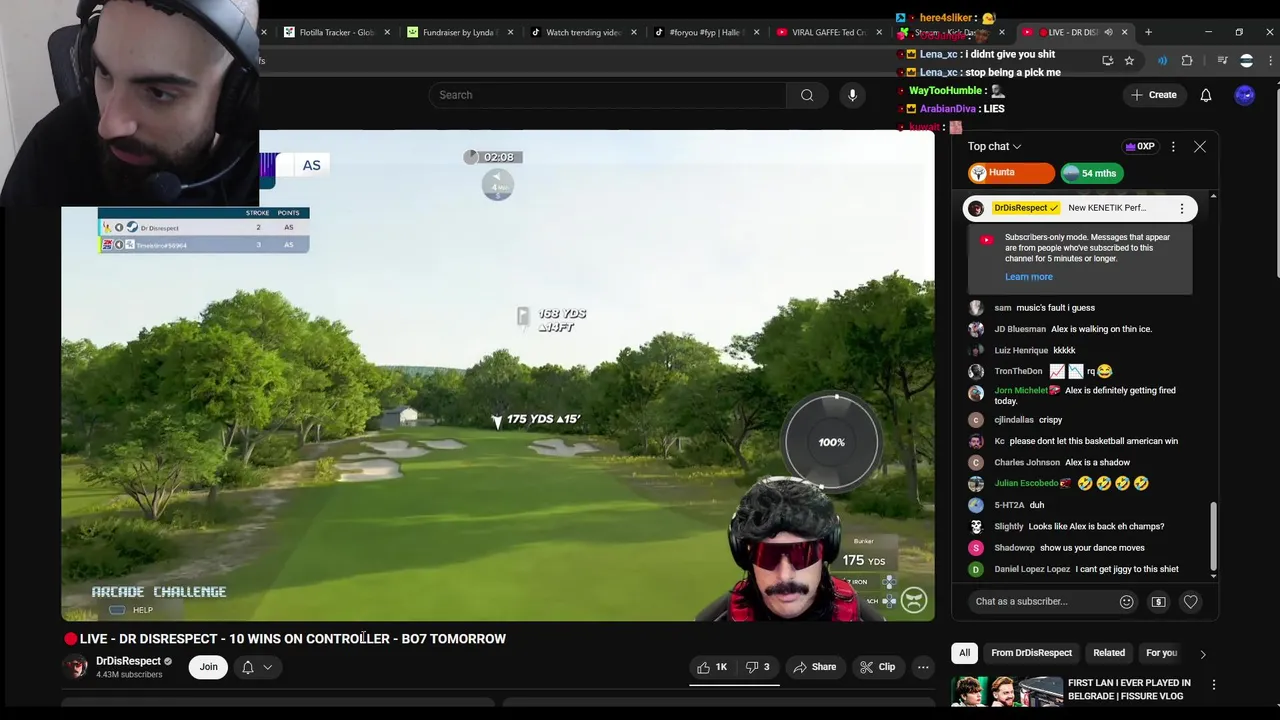Click the live video player
Image resolution: width=1280 pixels, height=720 pixels.
pyautogui.click(x=498, y=375)
